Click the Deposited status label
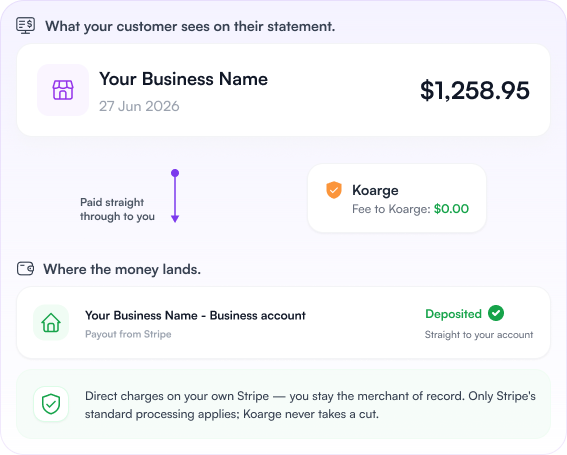This screenshot has width=567, height=455. 453,314
